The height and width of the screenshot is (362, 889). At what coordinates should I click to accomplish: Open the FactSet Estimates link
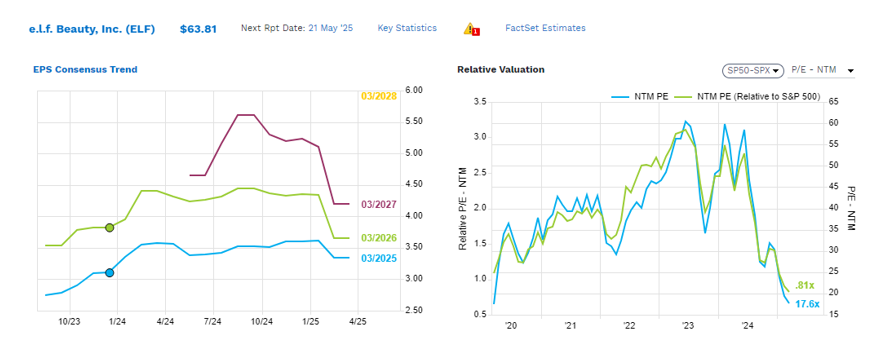click(545, 28)
